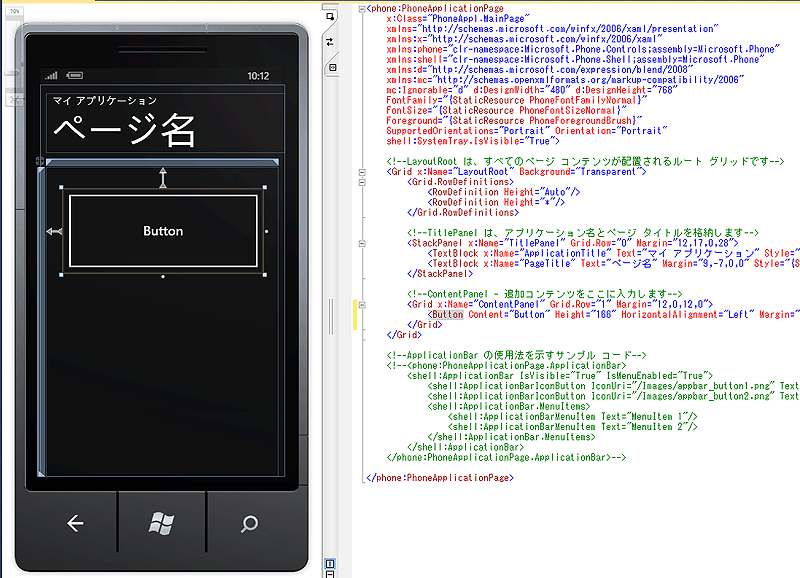Viewport: 800px width, 578px height.
Task: Click the top margin anchor arrow above Button
Action: point(163,178)
